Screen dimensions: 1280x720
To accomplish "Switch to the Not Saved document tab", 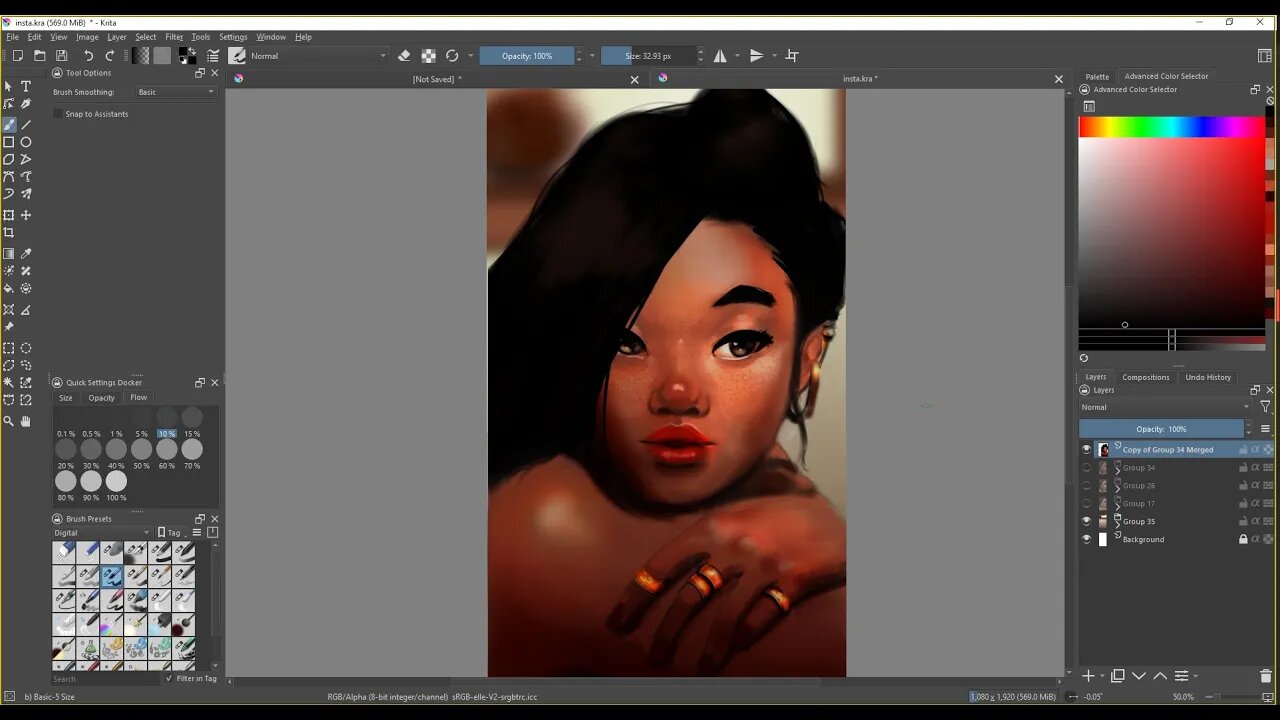I will point(437,79).
